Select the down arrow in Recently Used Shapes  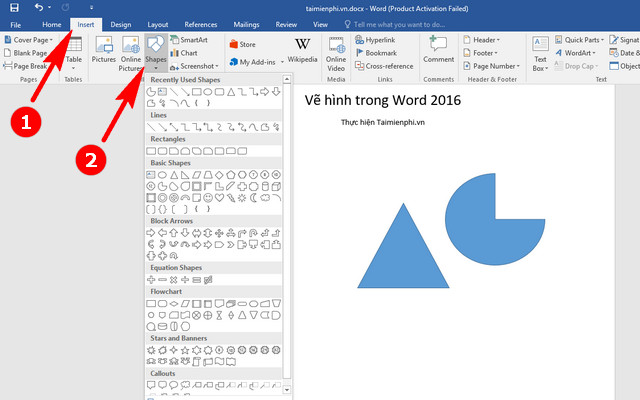pos(276,92)
